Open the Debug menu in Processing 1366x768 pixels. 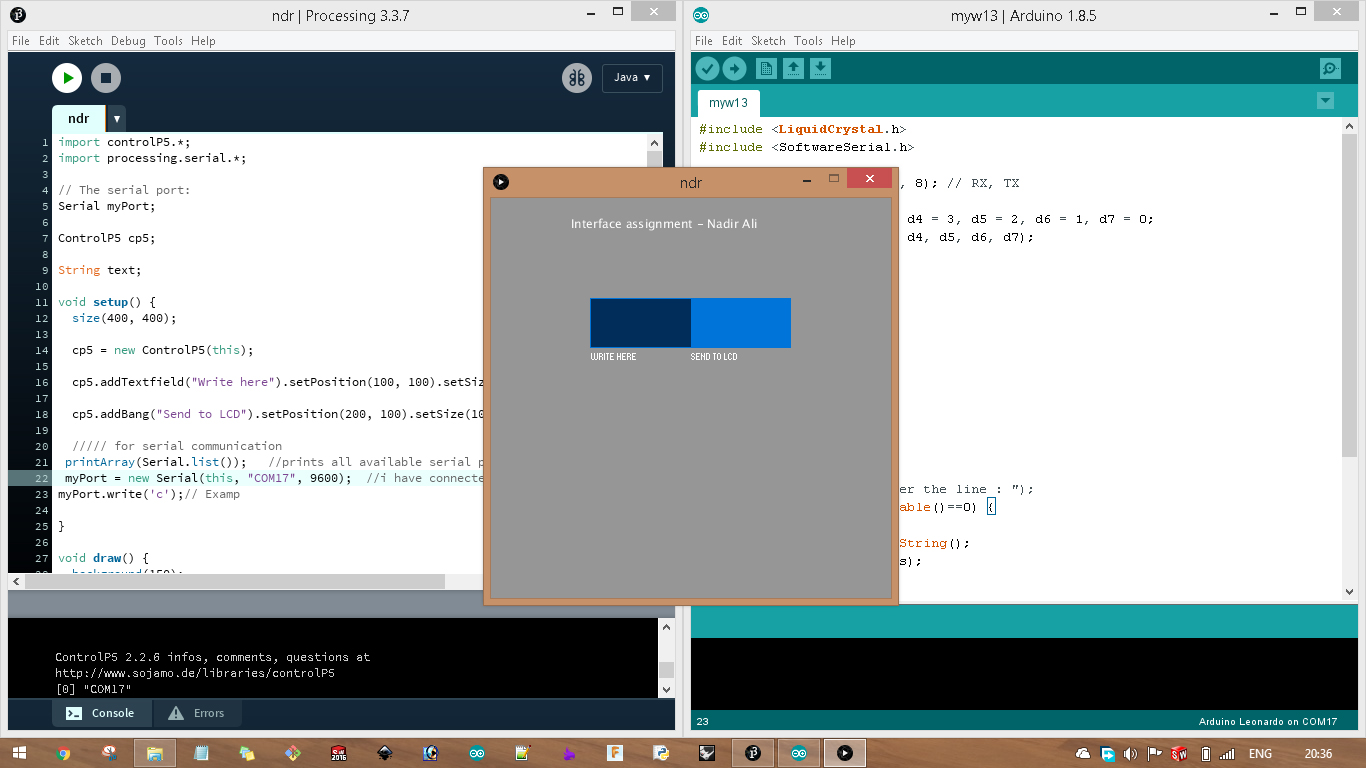point(128,41)
